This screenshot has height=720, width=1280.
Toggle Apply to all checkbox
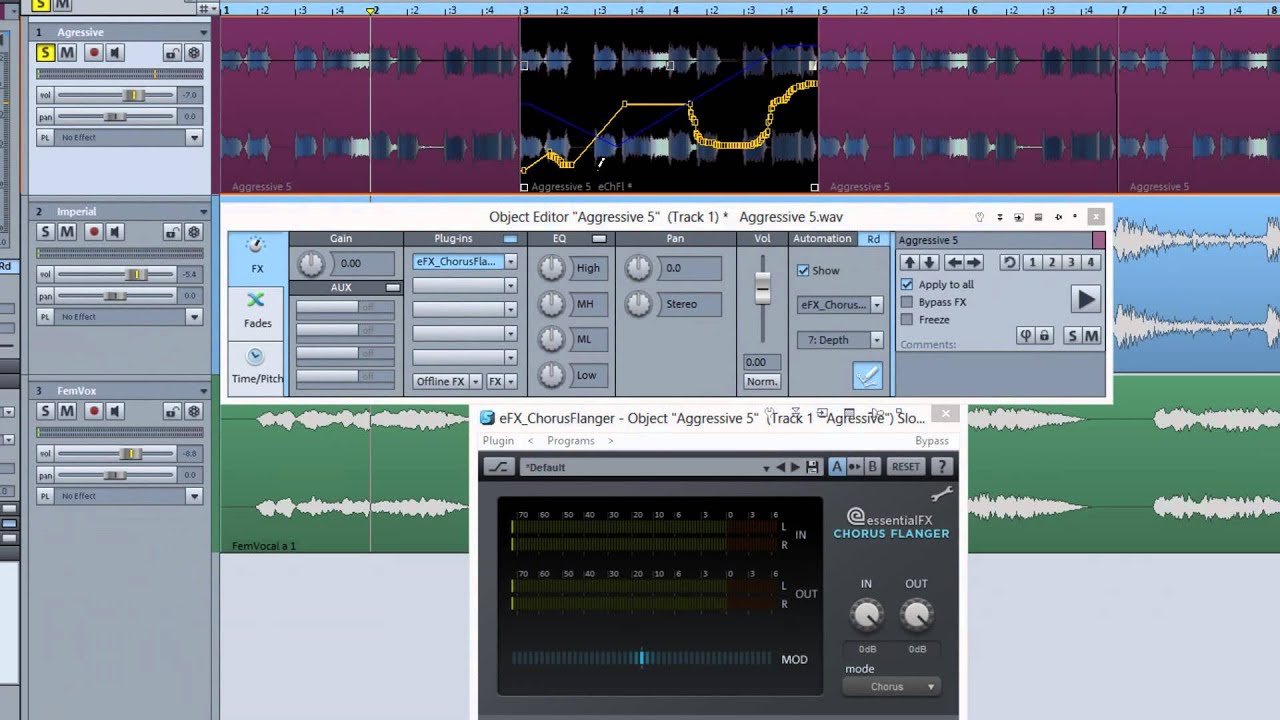pyautogui.click(x=907, y=284)
